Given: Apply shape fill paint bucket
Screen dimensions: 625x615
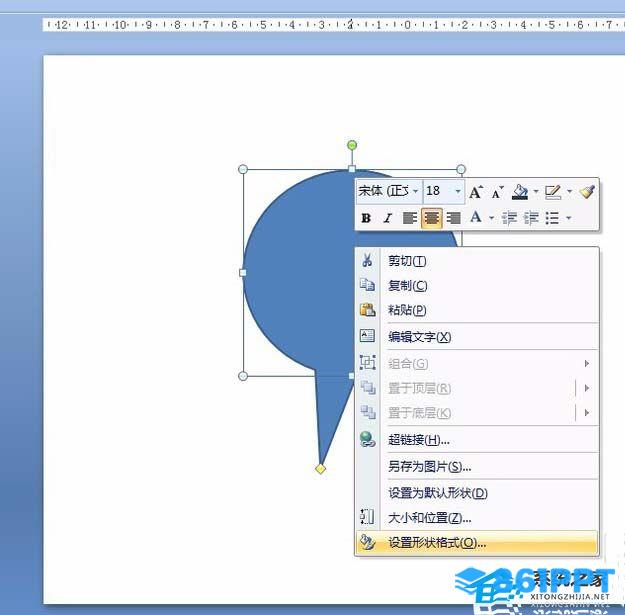Looking at the screenshot, I should (521, 192).
